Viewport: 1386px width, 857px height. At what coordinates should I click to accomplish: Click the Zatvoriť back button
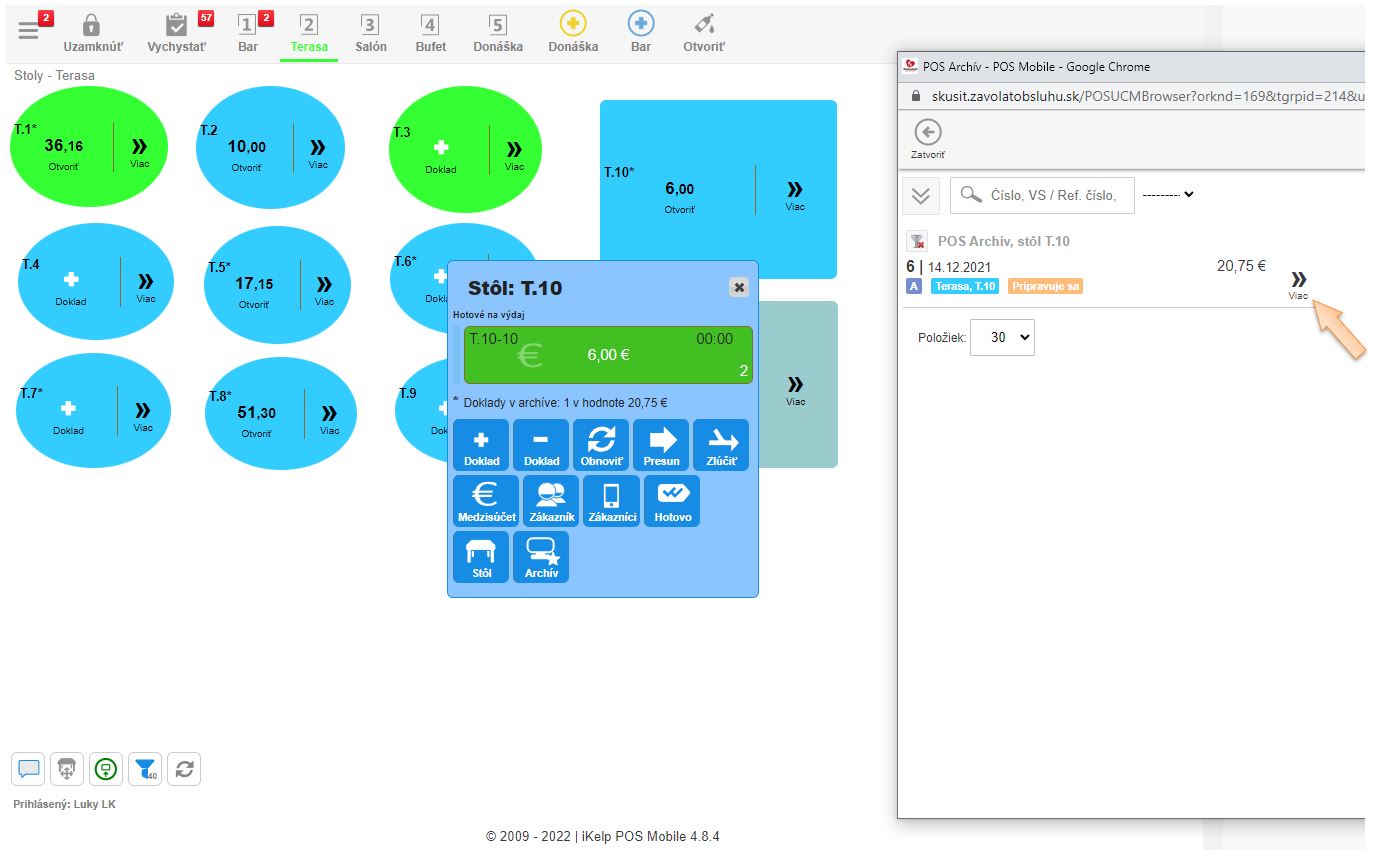pos(927,139)
